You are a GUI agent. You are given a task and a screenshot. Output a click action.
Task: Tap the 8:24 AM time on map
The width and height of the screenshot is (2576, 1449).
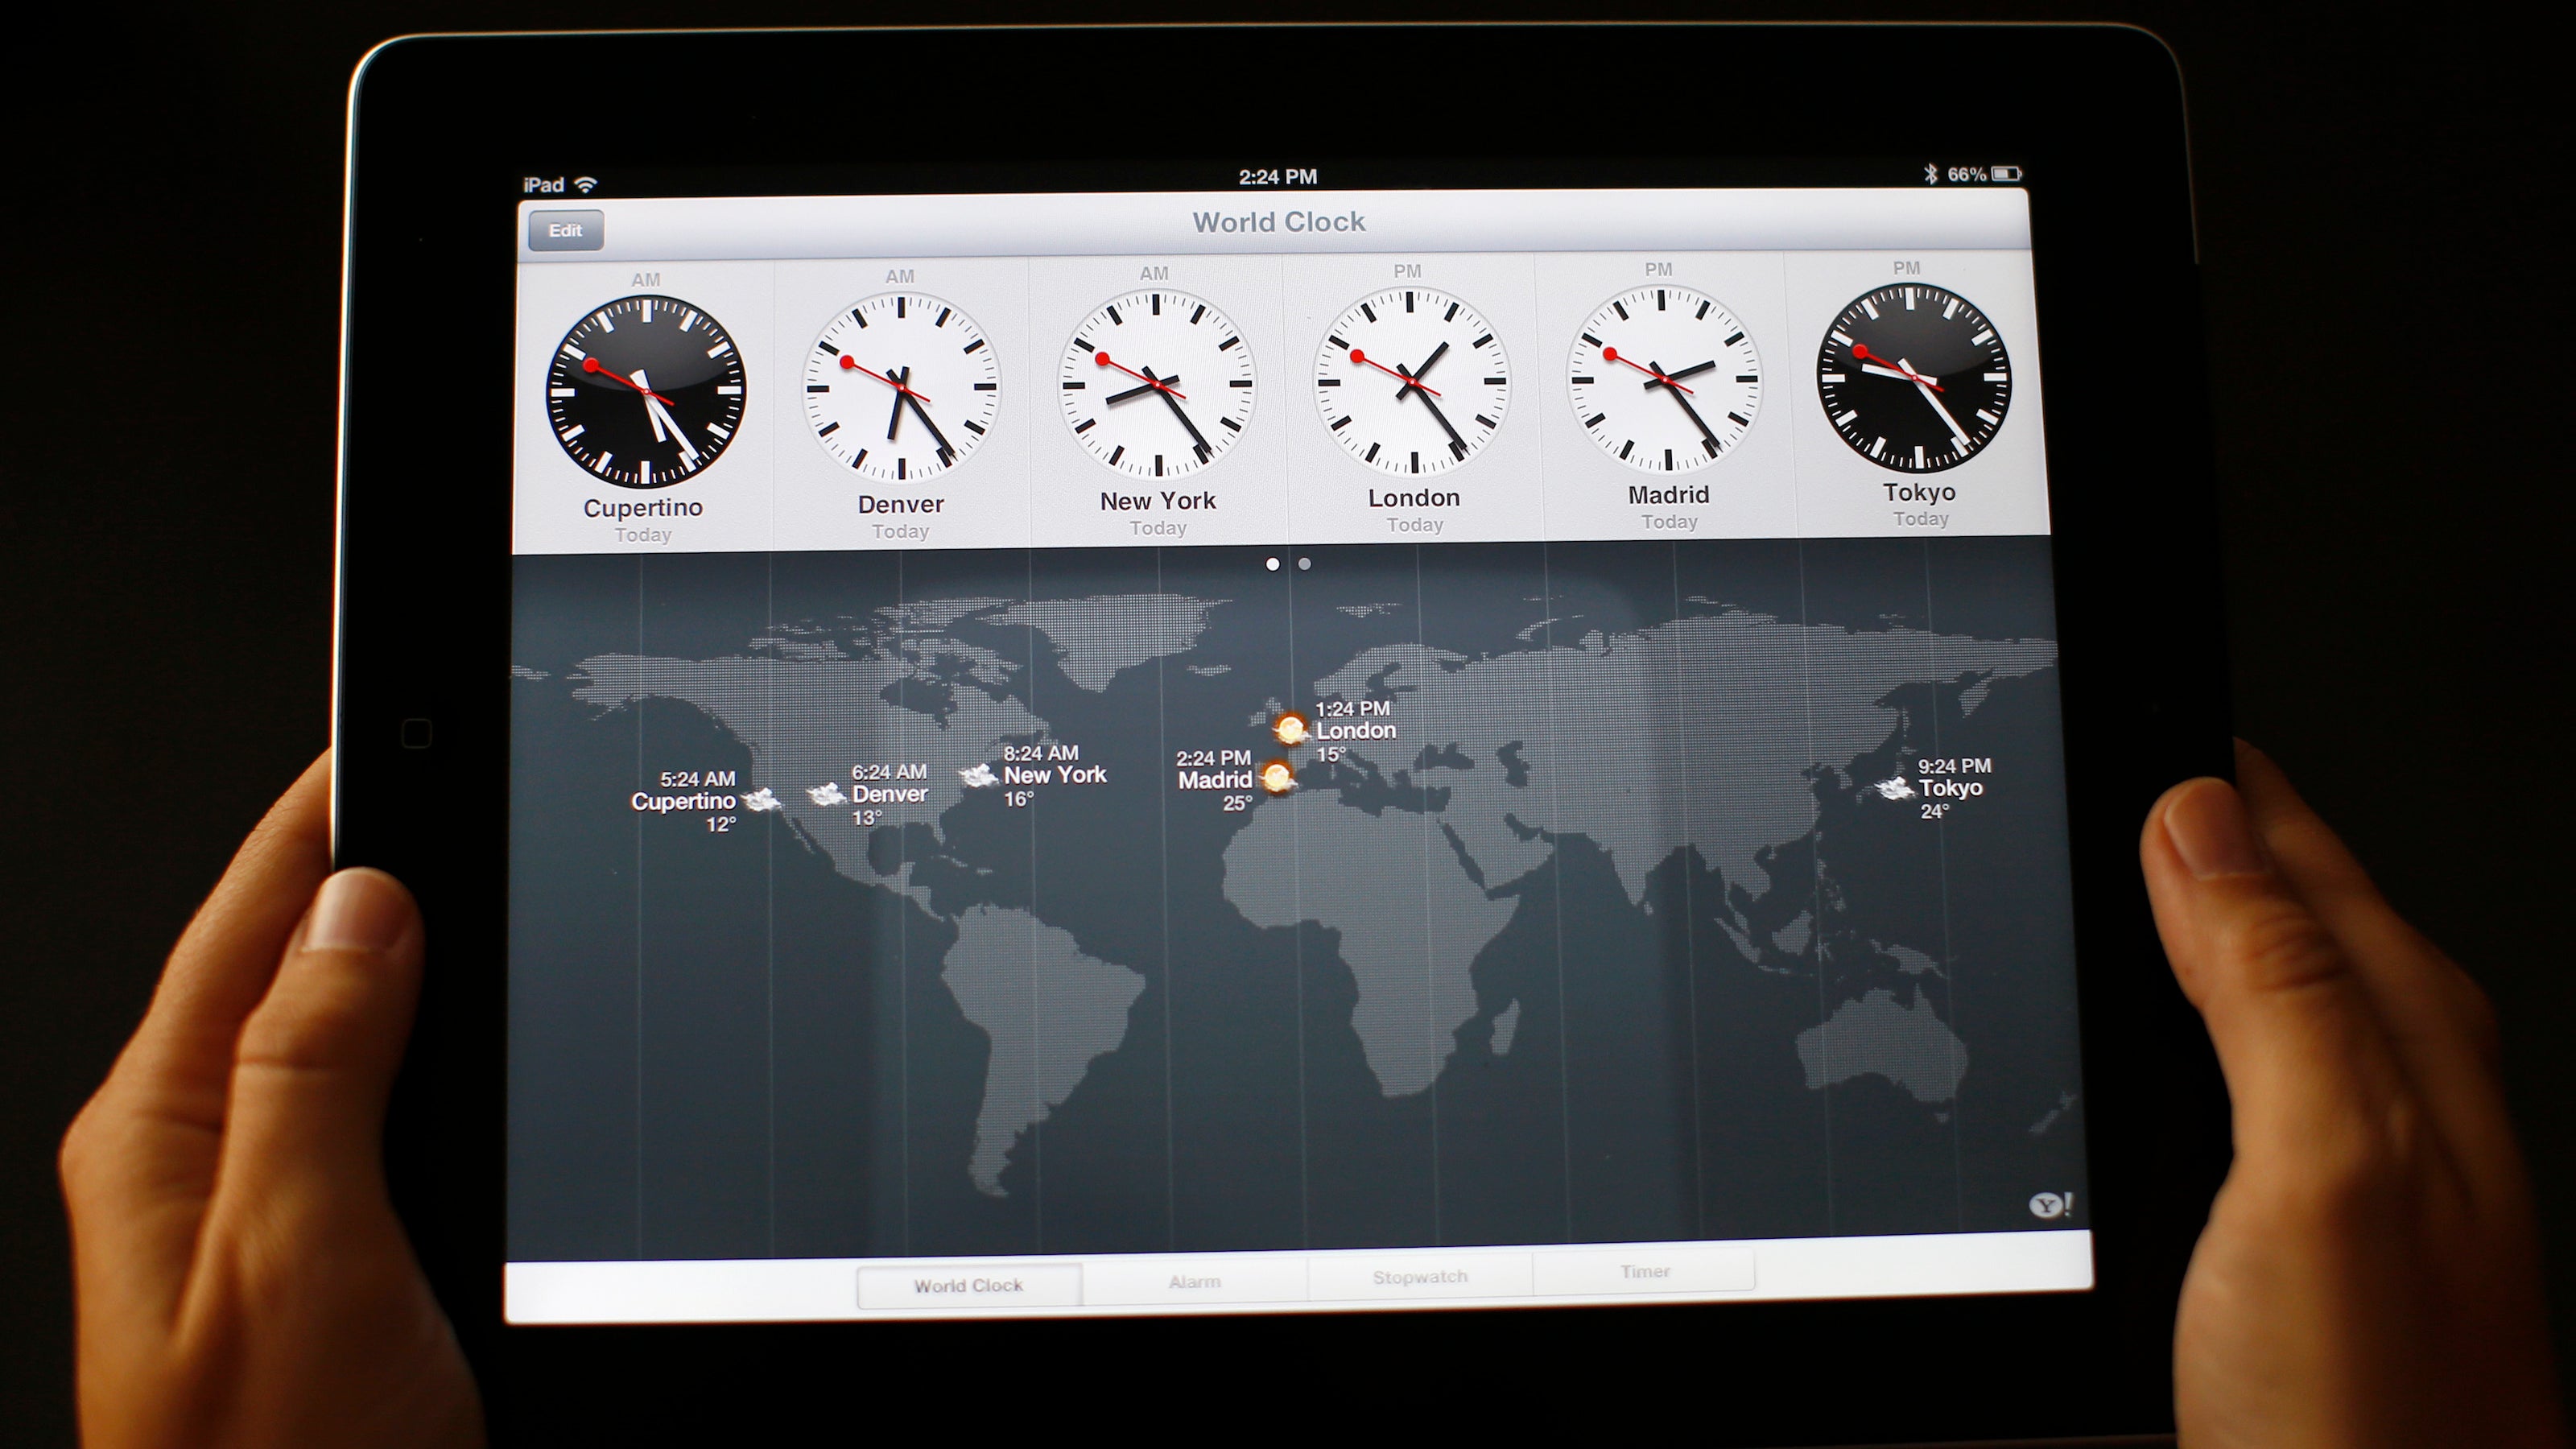[1041, 753]
